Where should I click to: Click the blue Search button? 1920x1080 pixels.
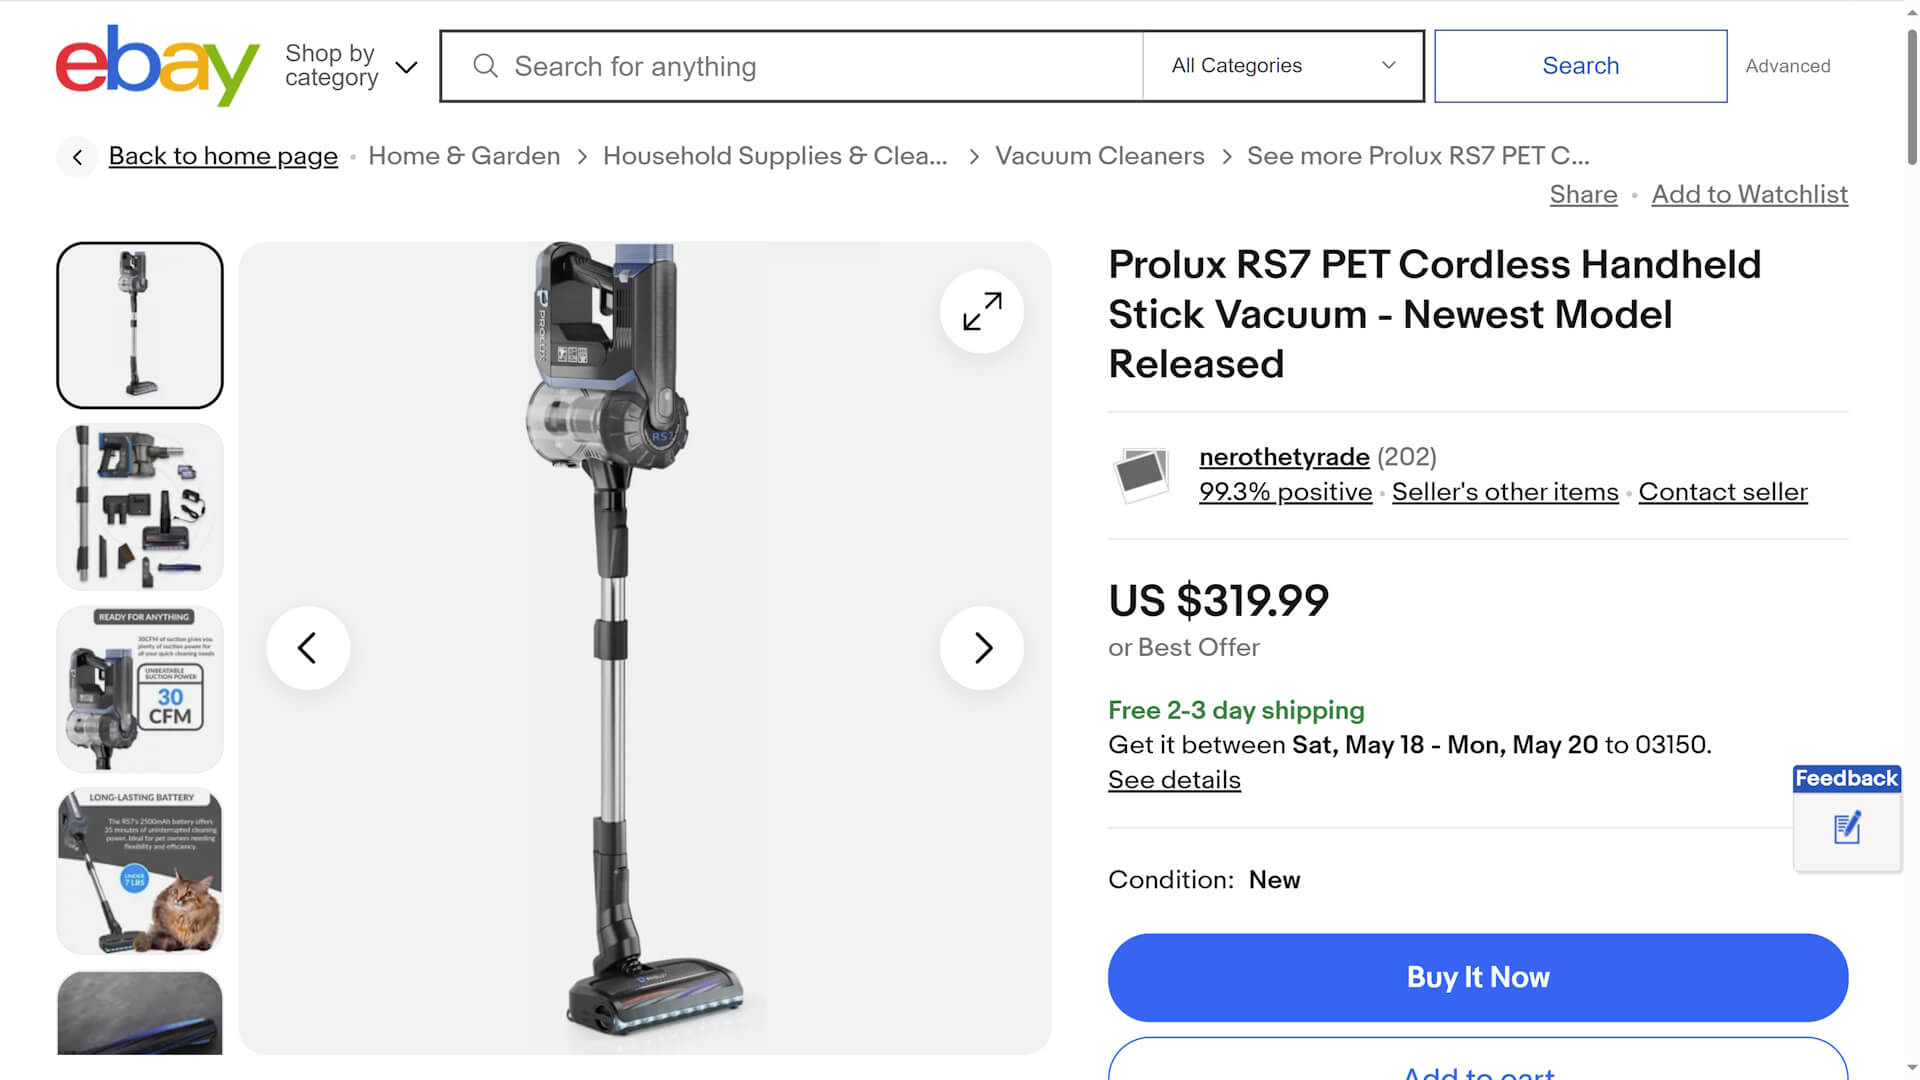pos(1580,66)
